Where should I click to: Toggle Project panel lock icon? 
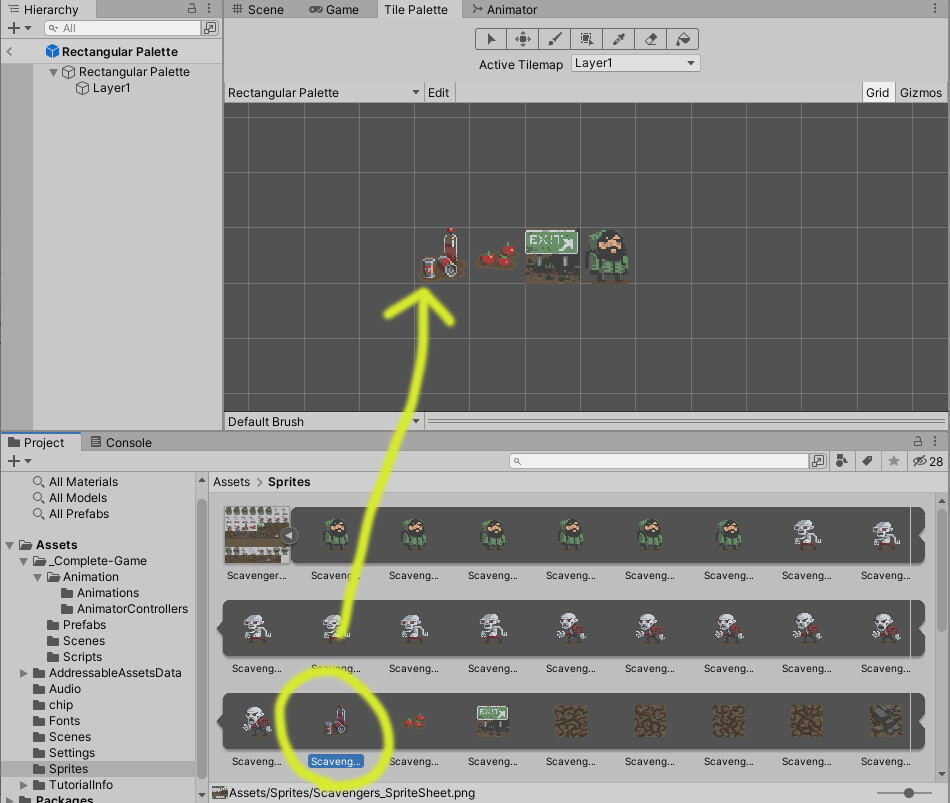[918, 441]
